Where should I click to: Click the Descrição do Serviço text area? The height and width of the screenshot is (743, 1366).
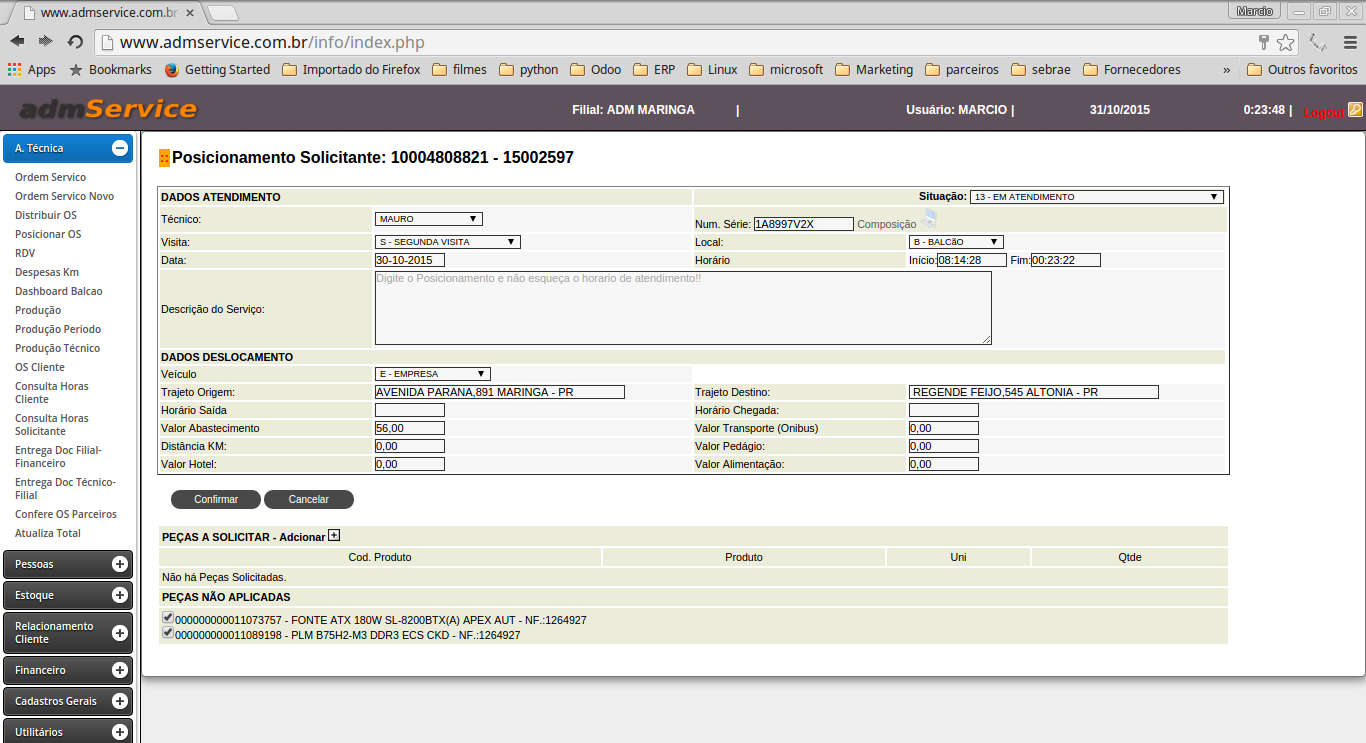pyautogui.click(x=683, y=308)
